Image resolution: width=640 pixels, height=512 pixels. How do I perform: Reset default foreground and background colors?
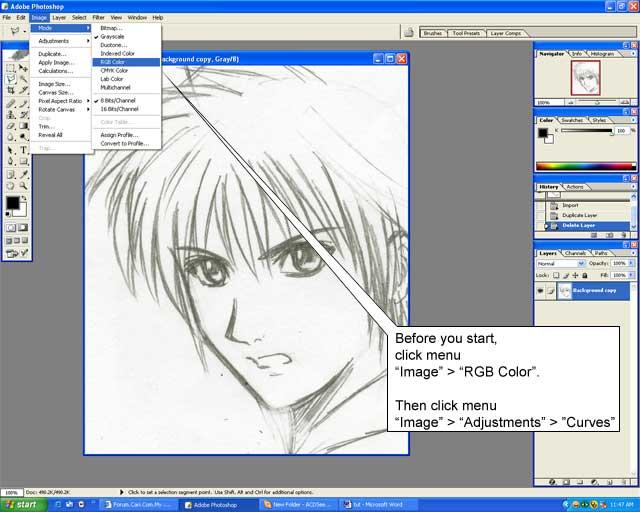[x=8, y=214]
